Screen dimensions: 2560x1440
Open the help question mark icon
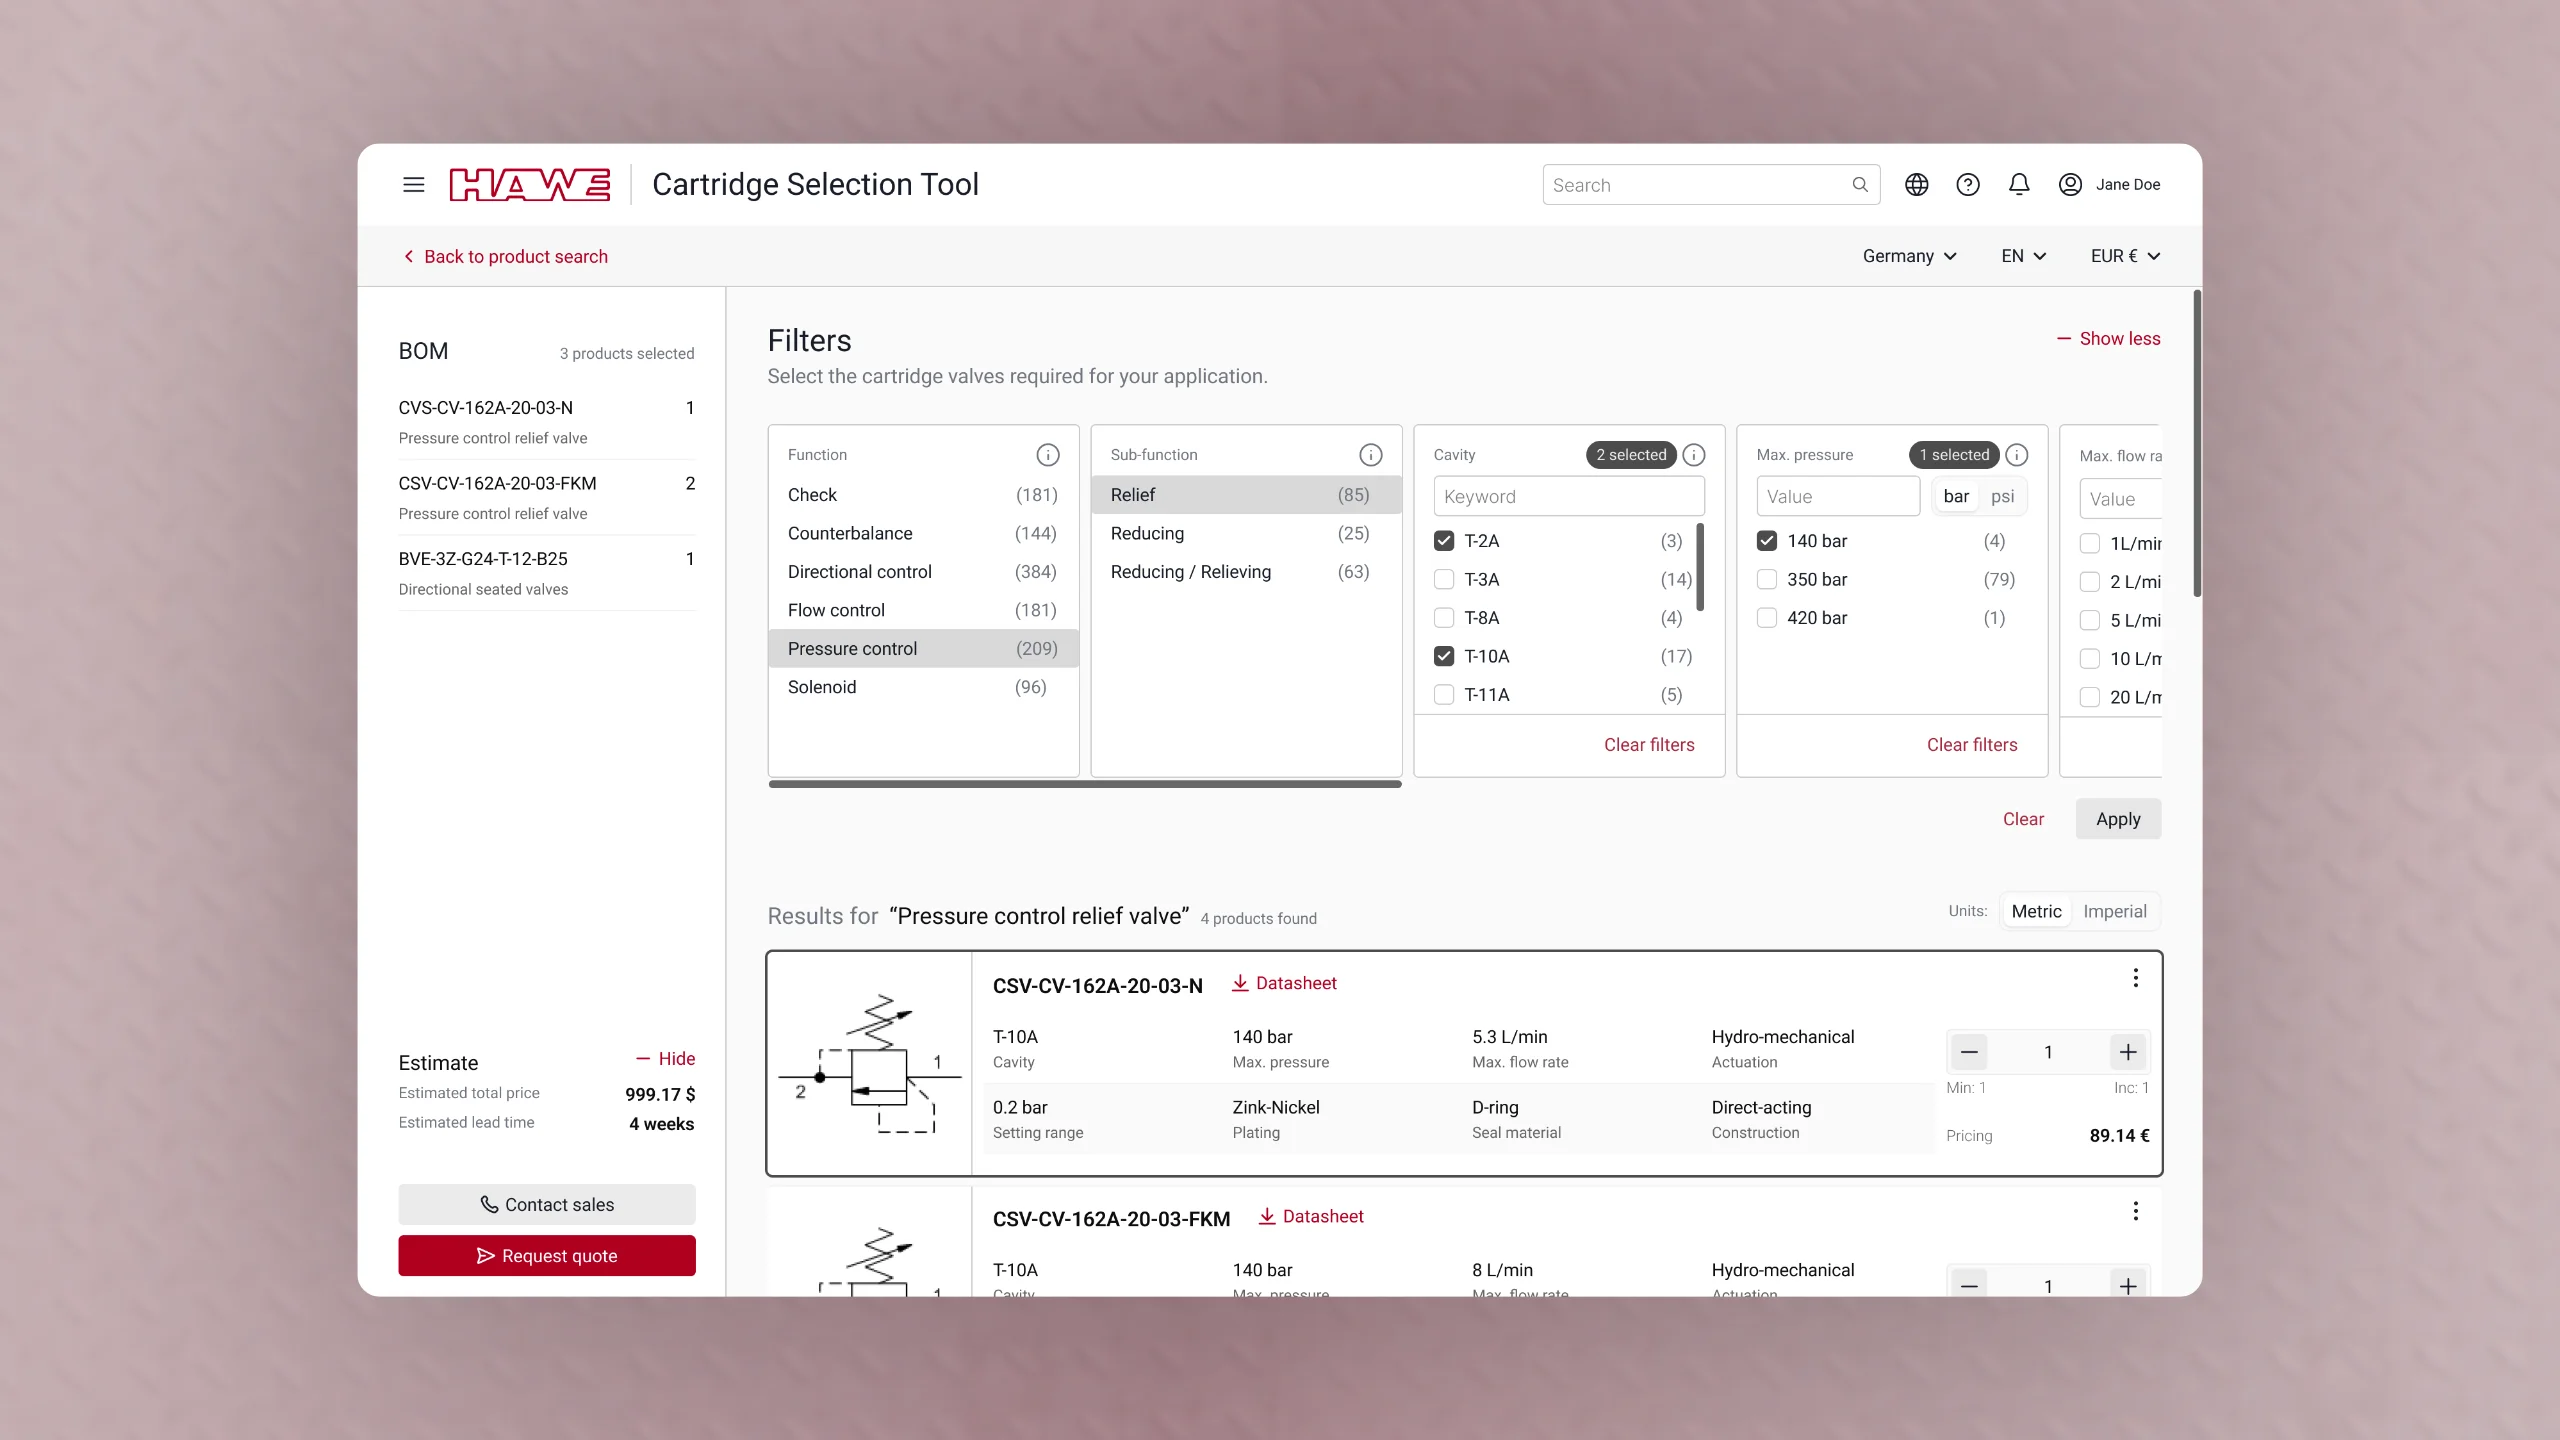(x=1968, y=185)
